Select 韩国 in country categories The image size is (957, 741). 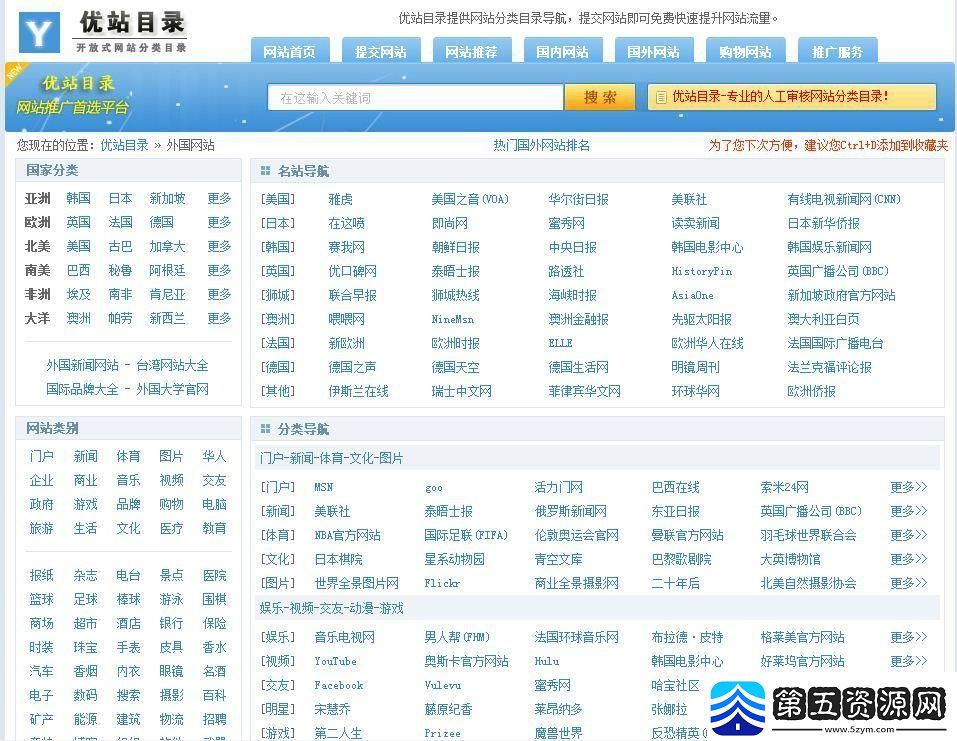click(x=79, y=198)
